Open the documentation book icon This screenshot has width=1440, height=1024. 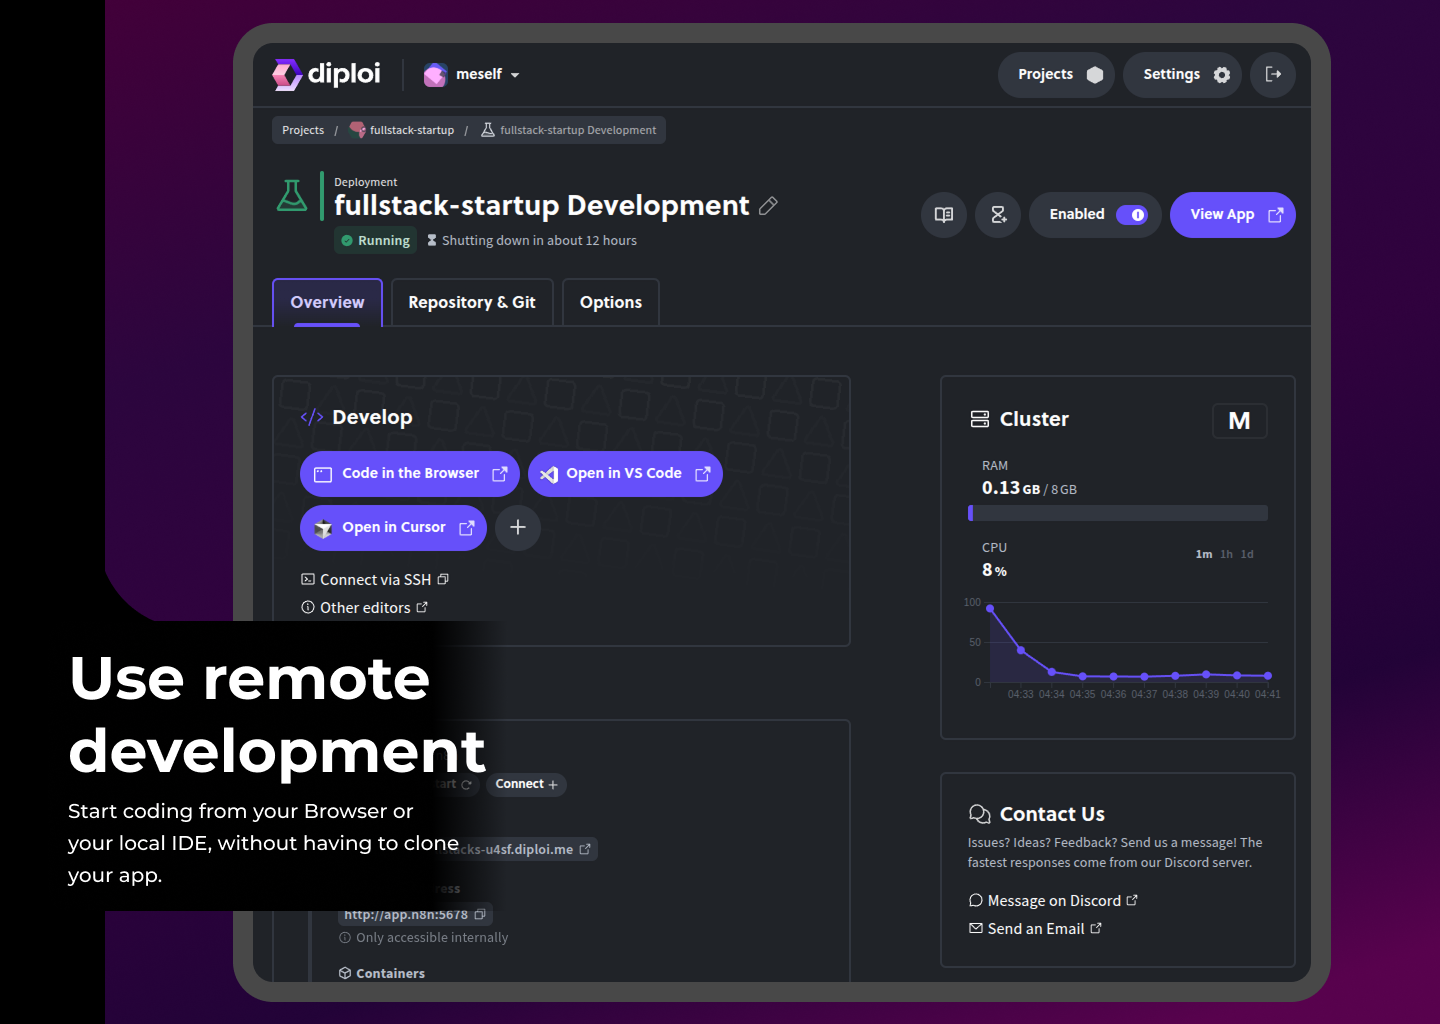click(x=944, y=214)
